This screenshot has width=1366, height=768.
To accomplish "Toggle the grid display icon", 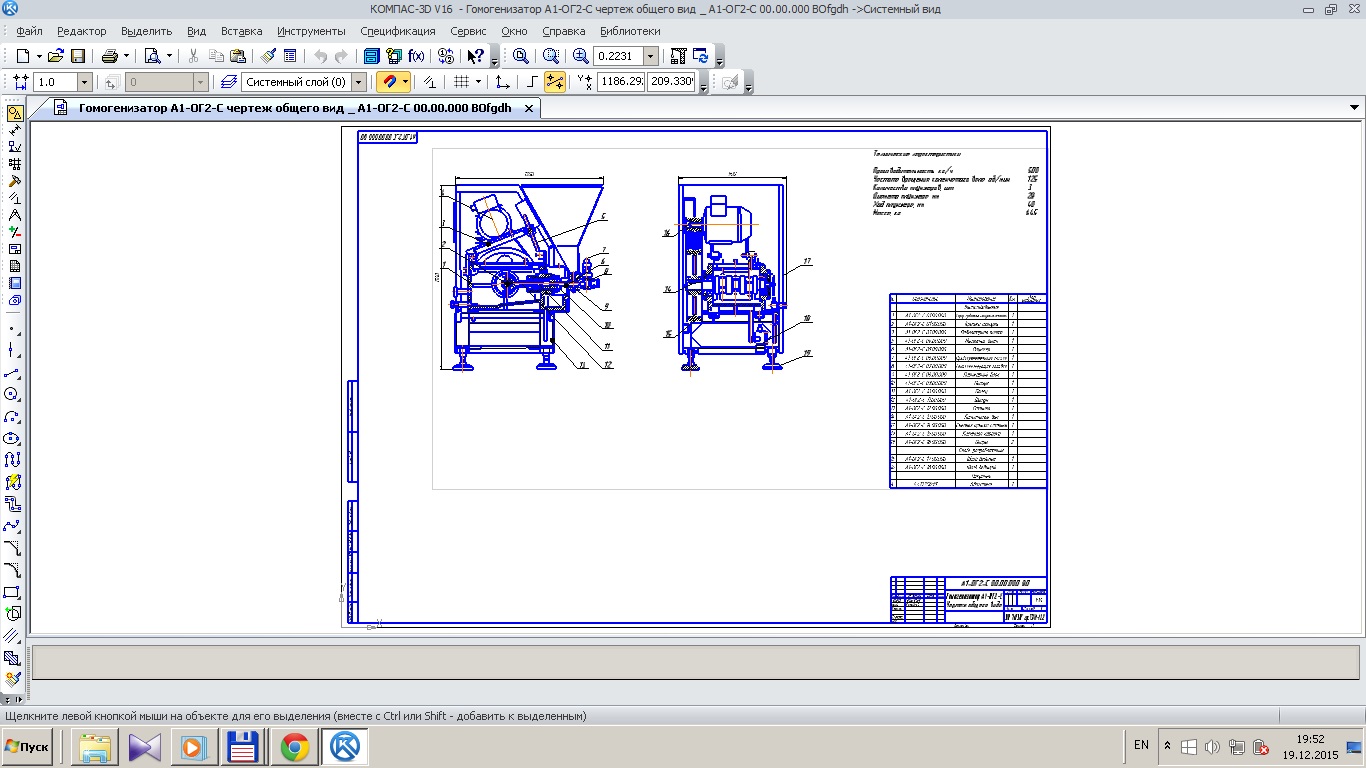I will (x=461, y=82).
